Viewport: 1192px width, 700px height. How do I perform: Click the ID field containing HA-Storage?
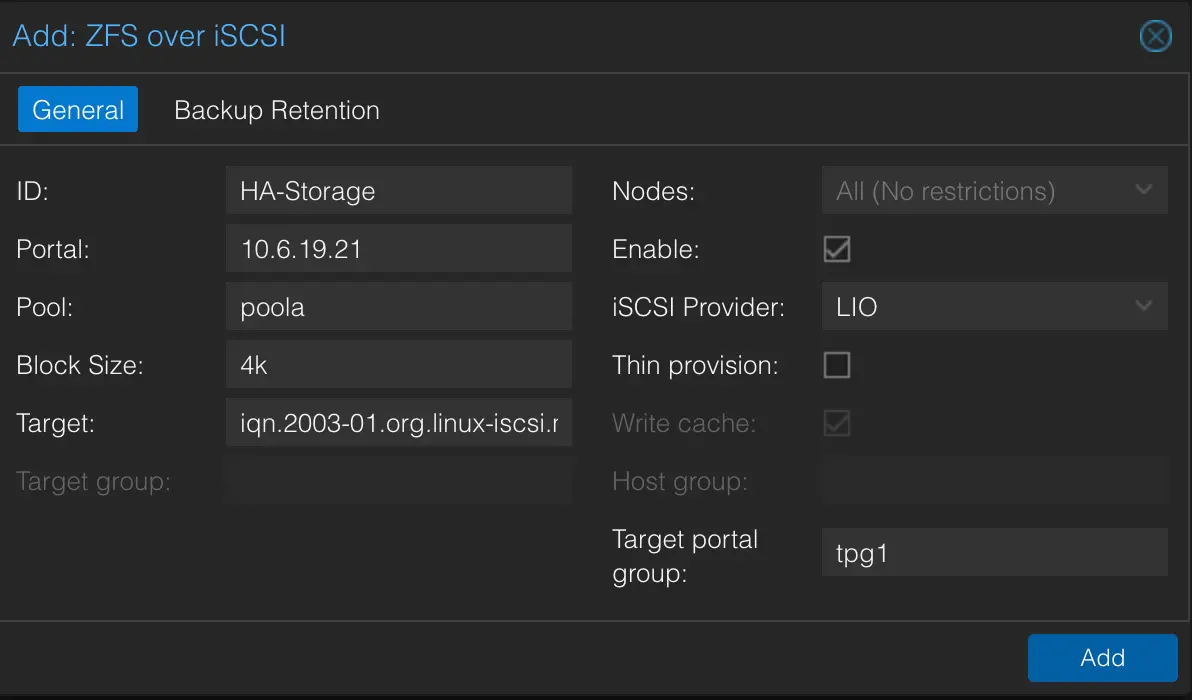click(x=398, y=190)
